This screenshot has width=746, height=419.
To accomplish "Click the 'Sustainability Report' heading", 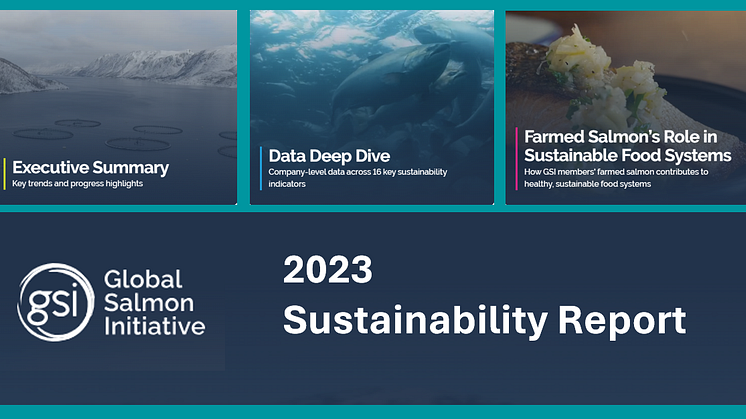I will point(484,319).
